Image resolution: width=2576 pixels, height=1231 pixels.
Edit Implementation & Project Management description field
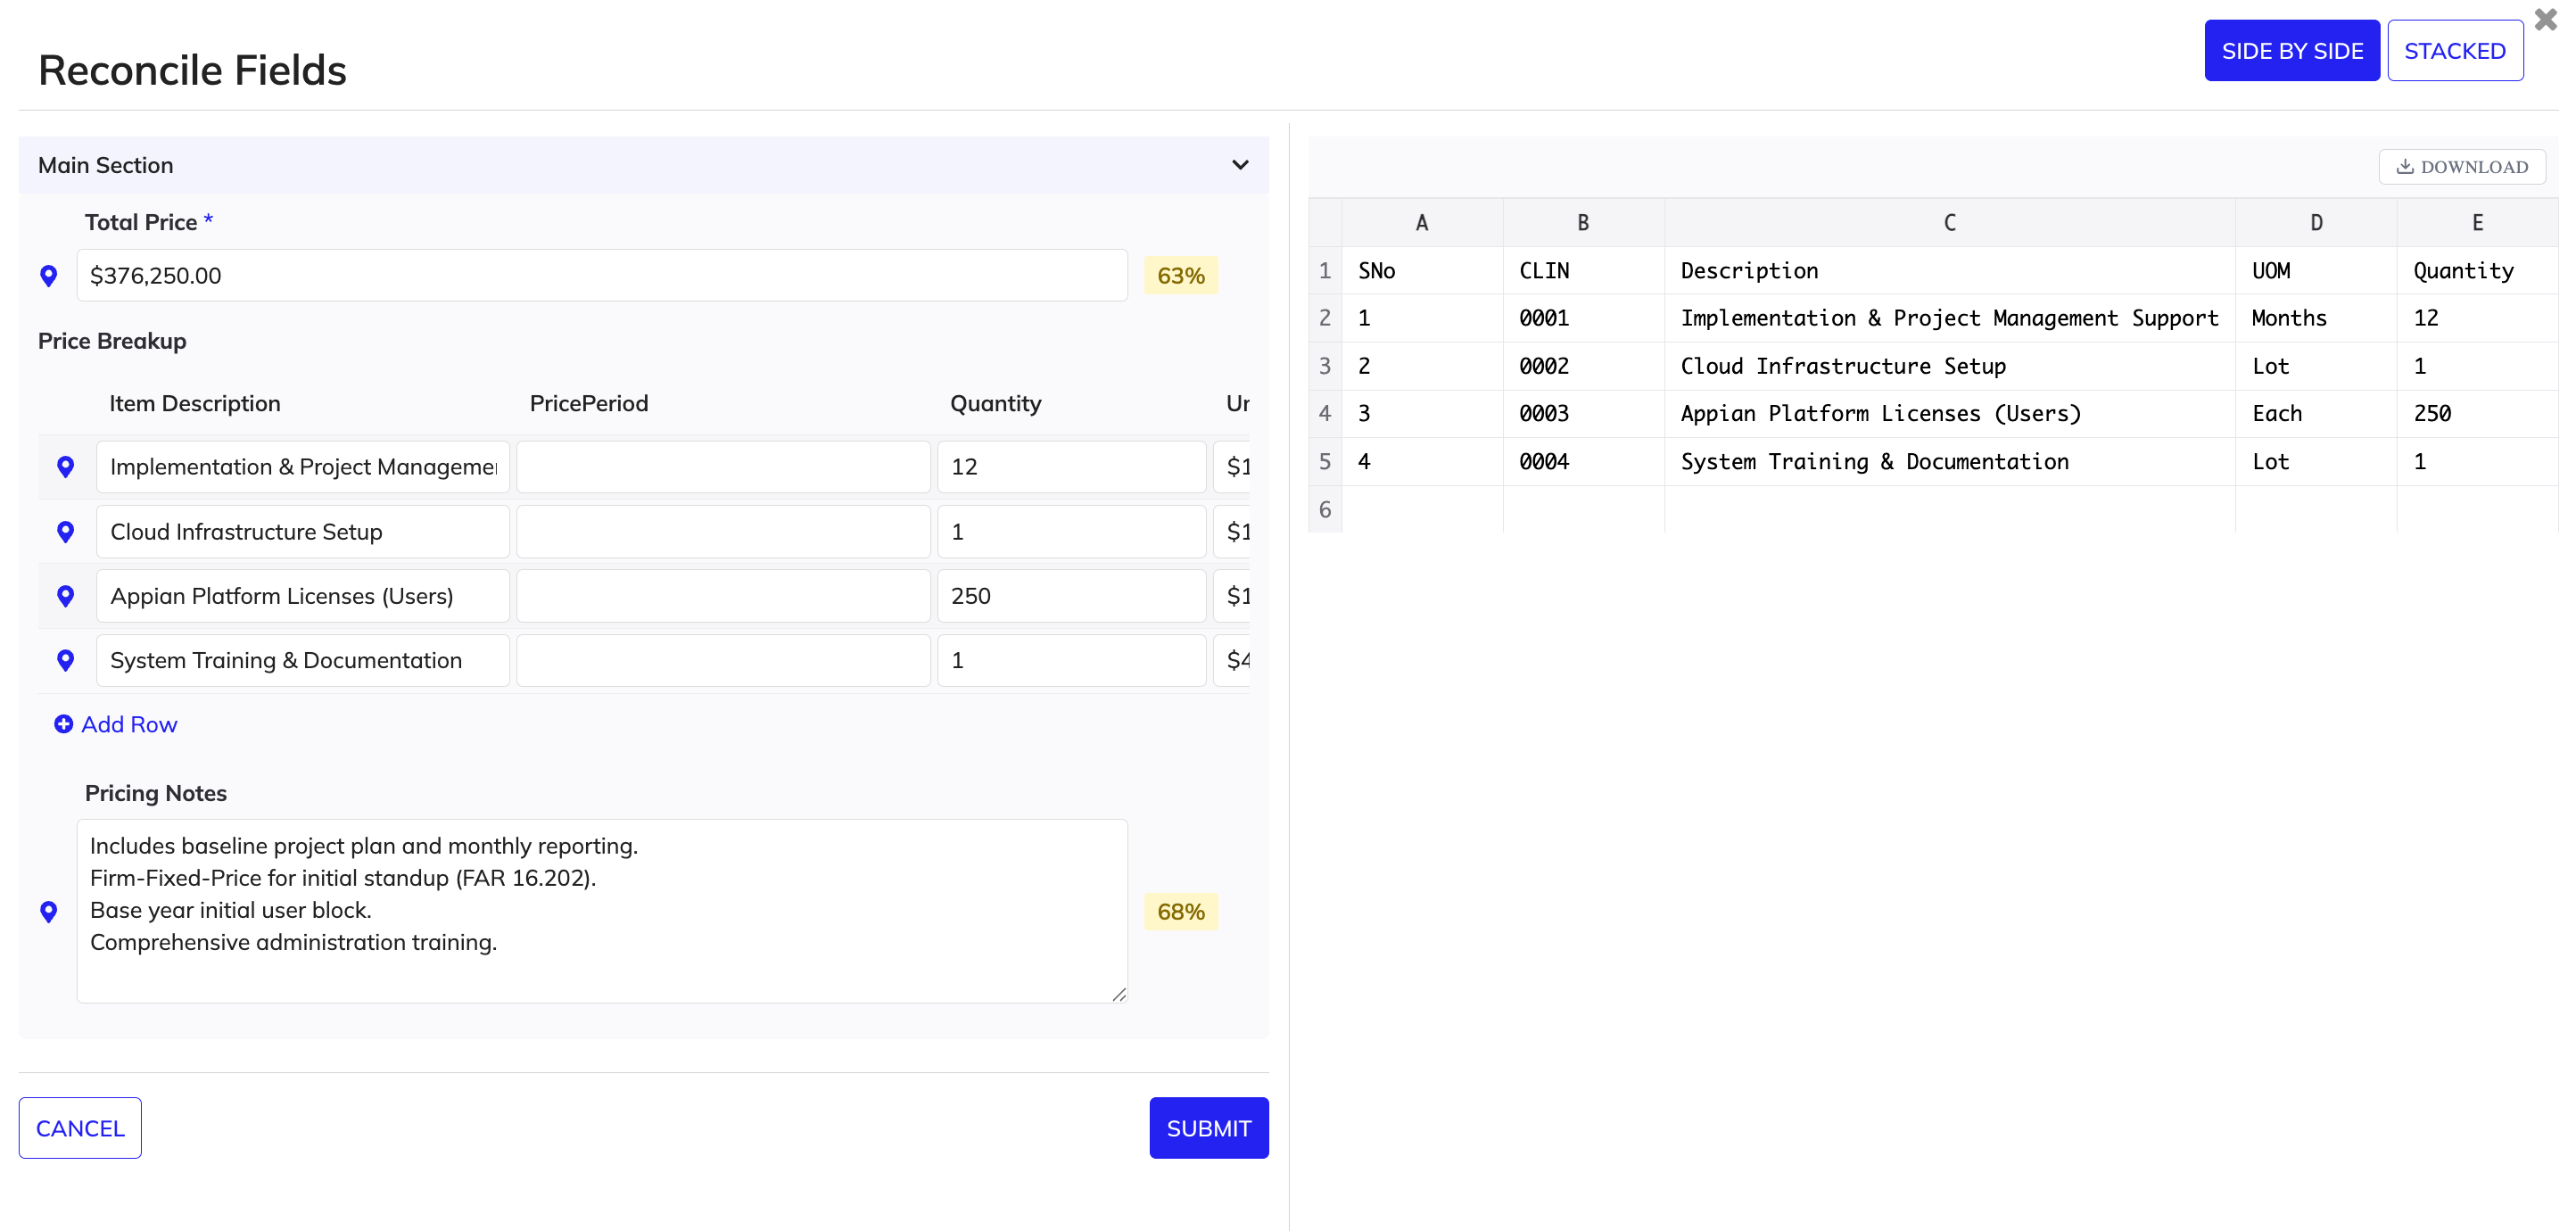point(303,467)
